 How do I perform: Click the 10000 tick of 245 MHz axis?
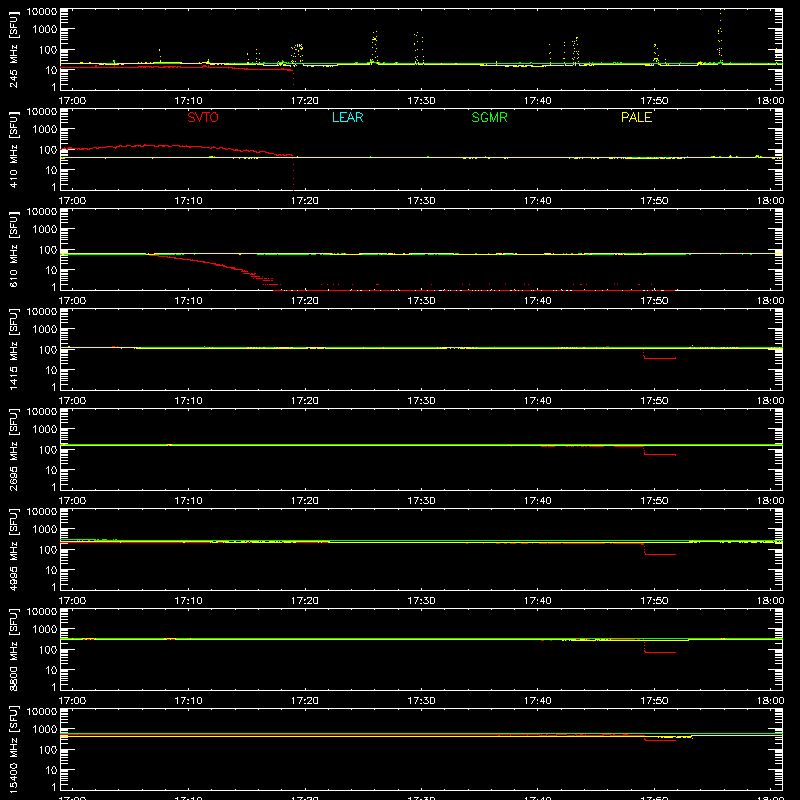(42, 12)
